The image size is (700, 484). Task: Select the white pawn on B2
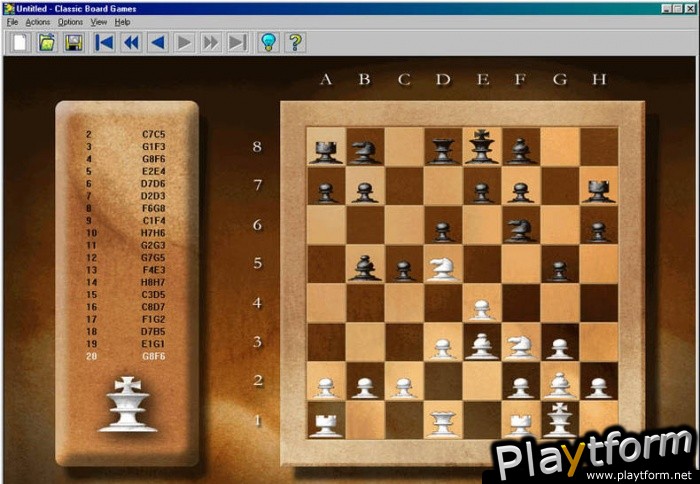pyautogui.click(x=365, y=388)
